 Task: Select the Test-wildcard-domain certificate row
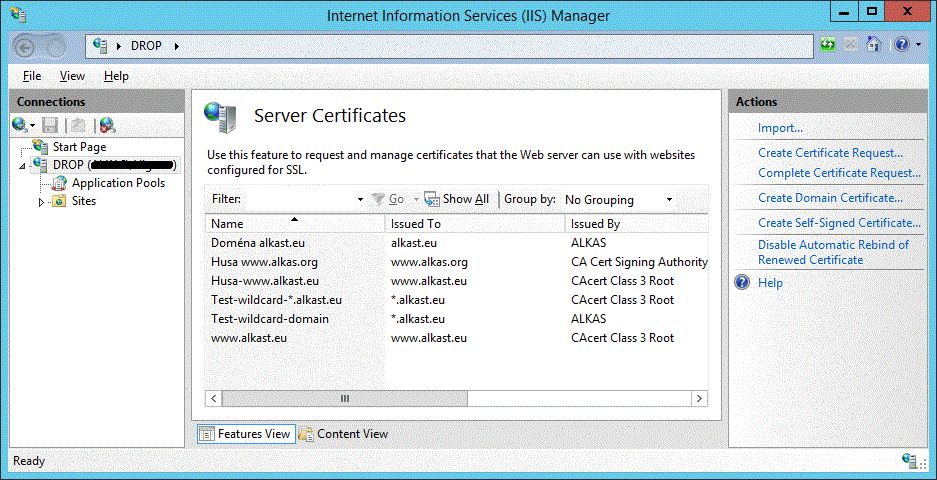tap(270, 319)
